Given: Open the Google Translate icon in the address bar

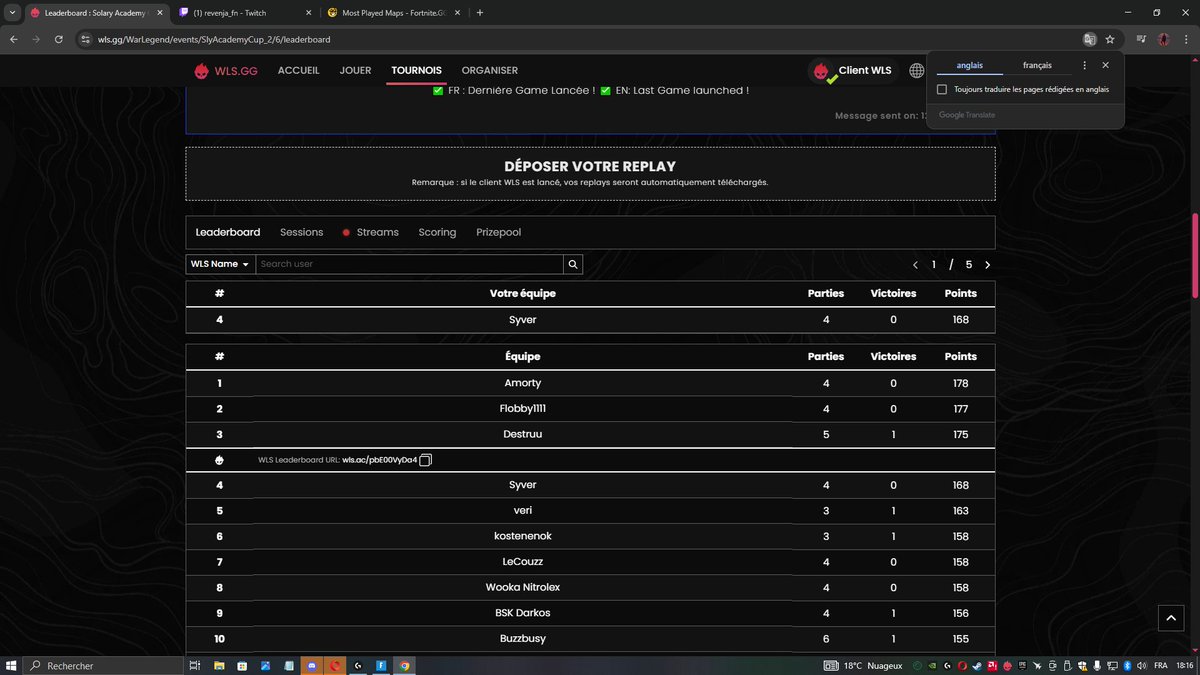Looking at the screenshot, I should 1089,37.
